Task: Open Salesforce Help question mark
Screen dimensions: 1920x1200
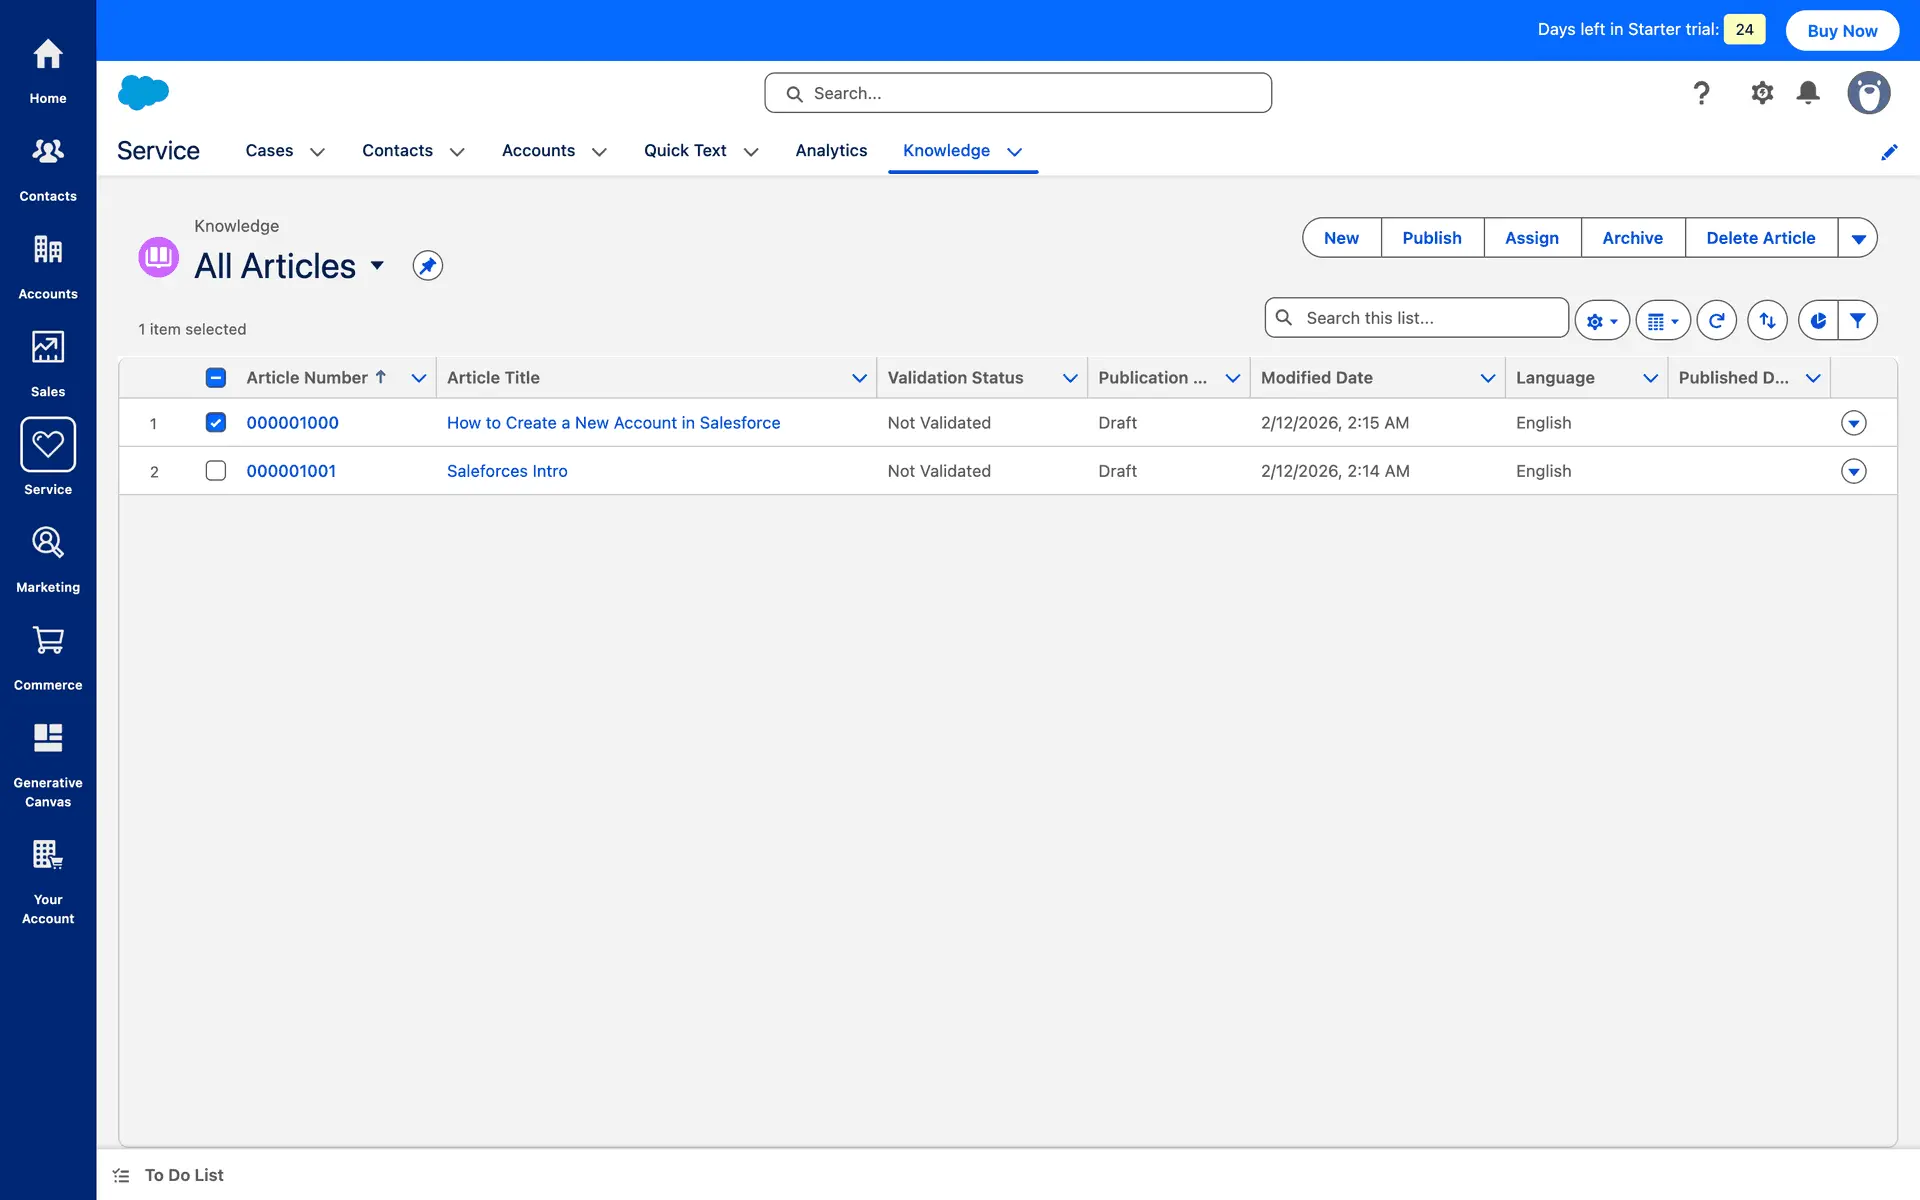Action: point(1701,93)
